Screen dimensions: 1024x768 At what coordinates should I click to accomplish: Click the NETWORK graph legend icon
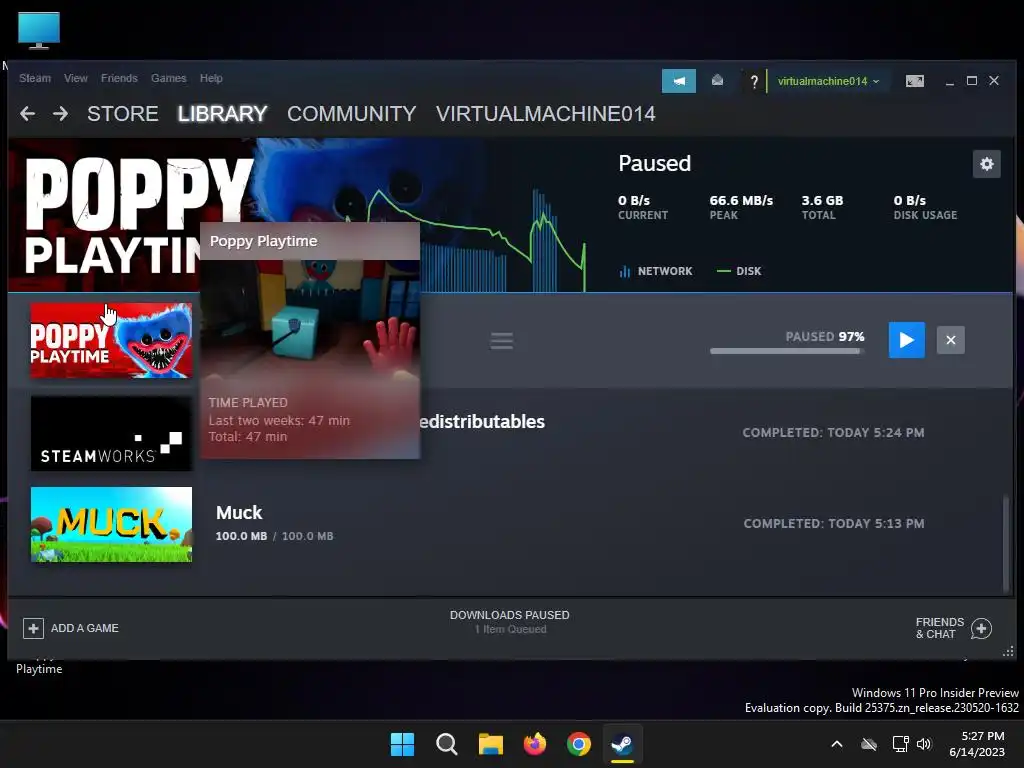click(x=624, y=271)
